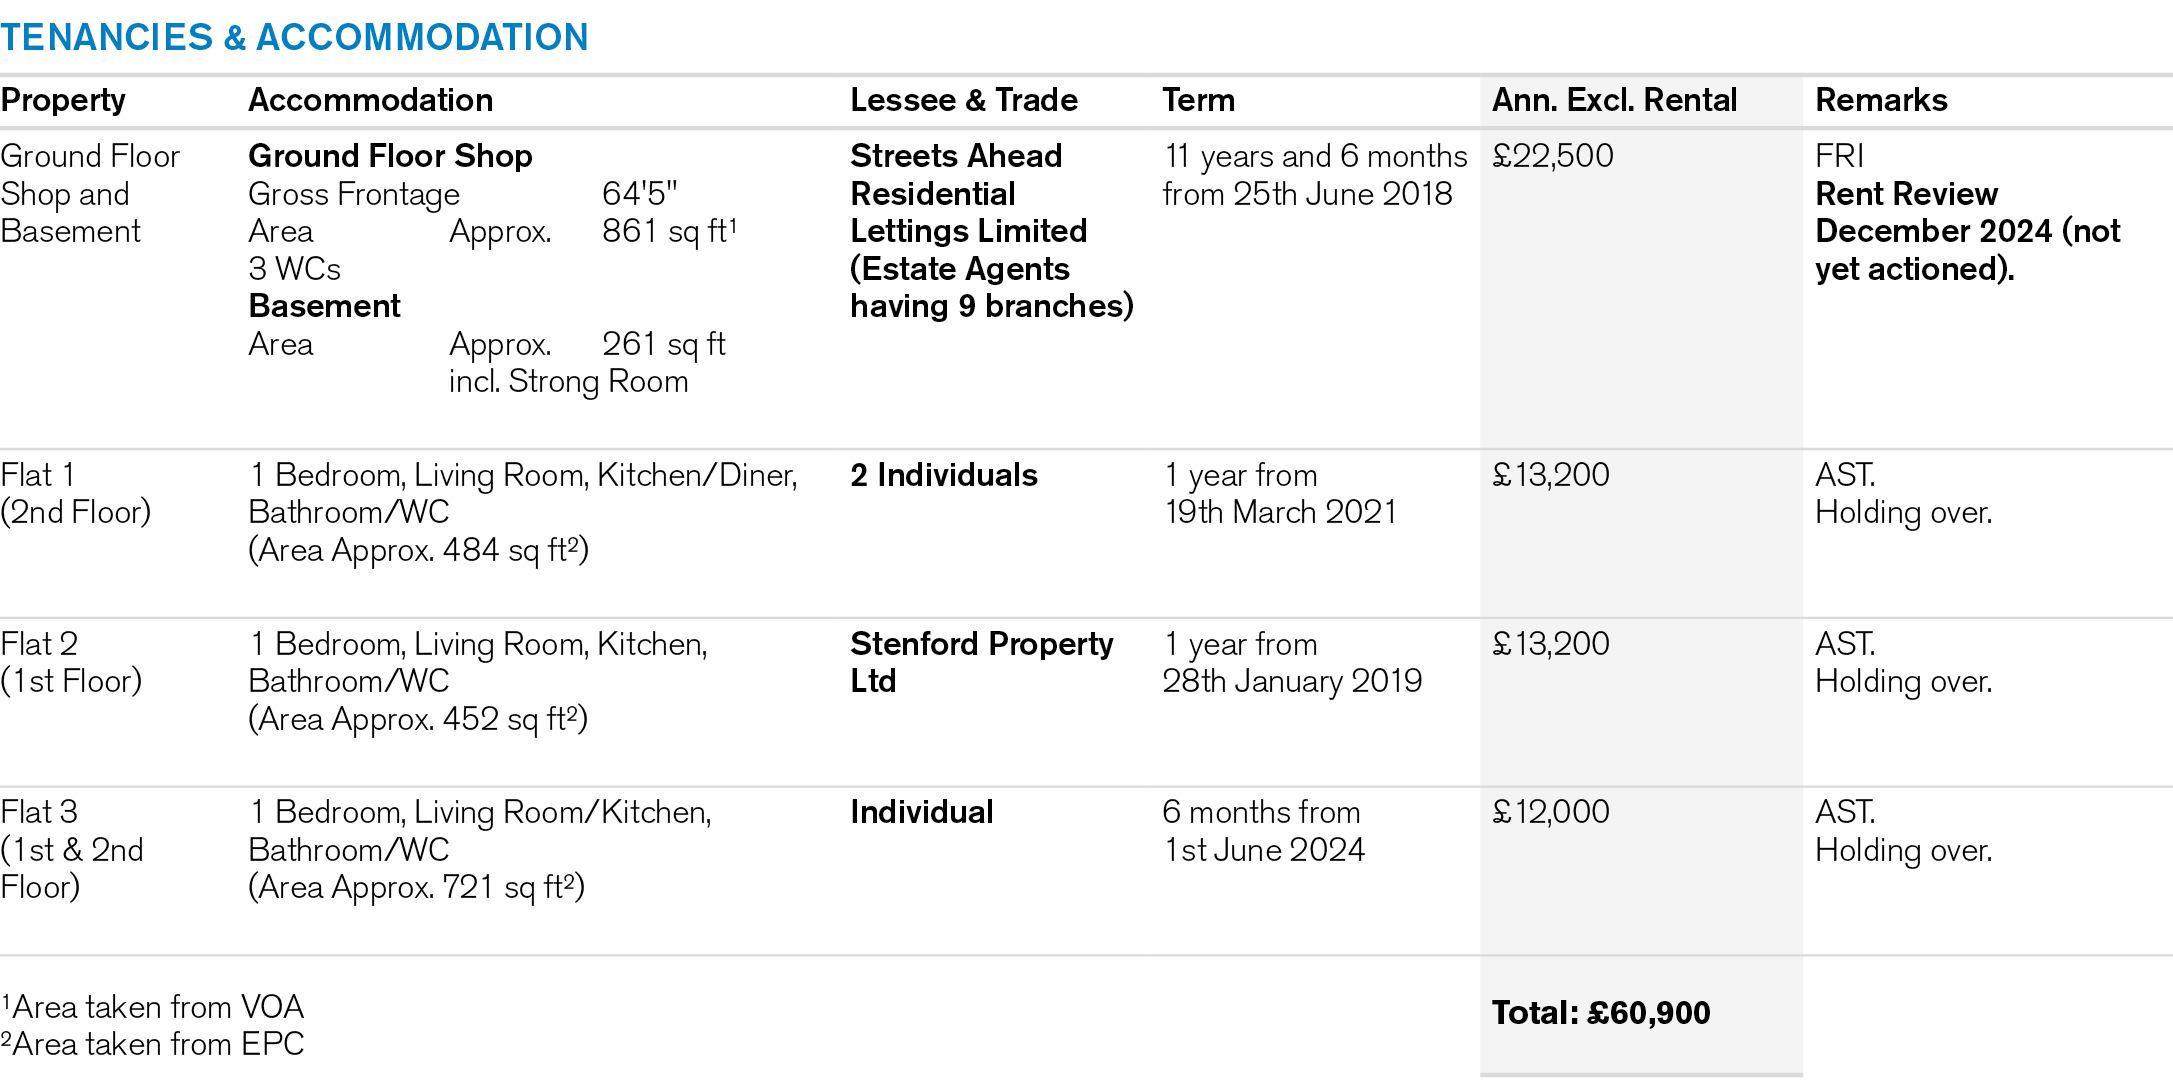This screenshot has height=1092, width=2173.
Task: Click the Tenancies & Accommodation heading
Action: point(294,37)
